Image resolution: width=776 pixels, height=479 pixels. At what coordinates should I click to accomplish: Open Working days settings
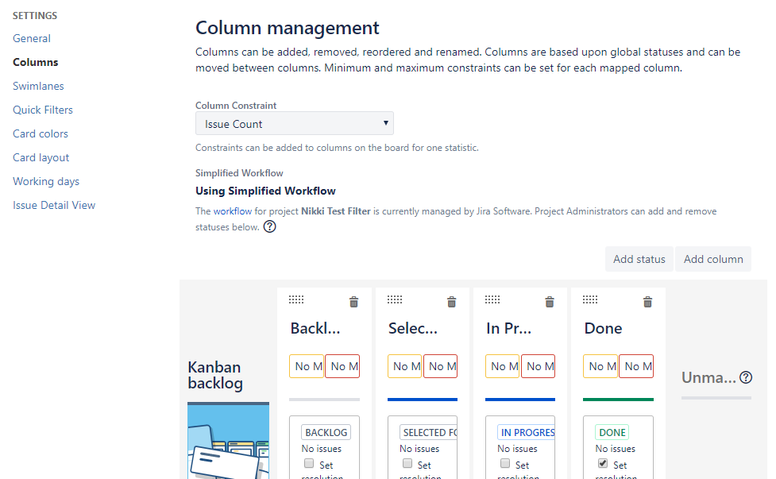point(46,181)
